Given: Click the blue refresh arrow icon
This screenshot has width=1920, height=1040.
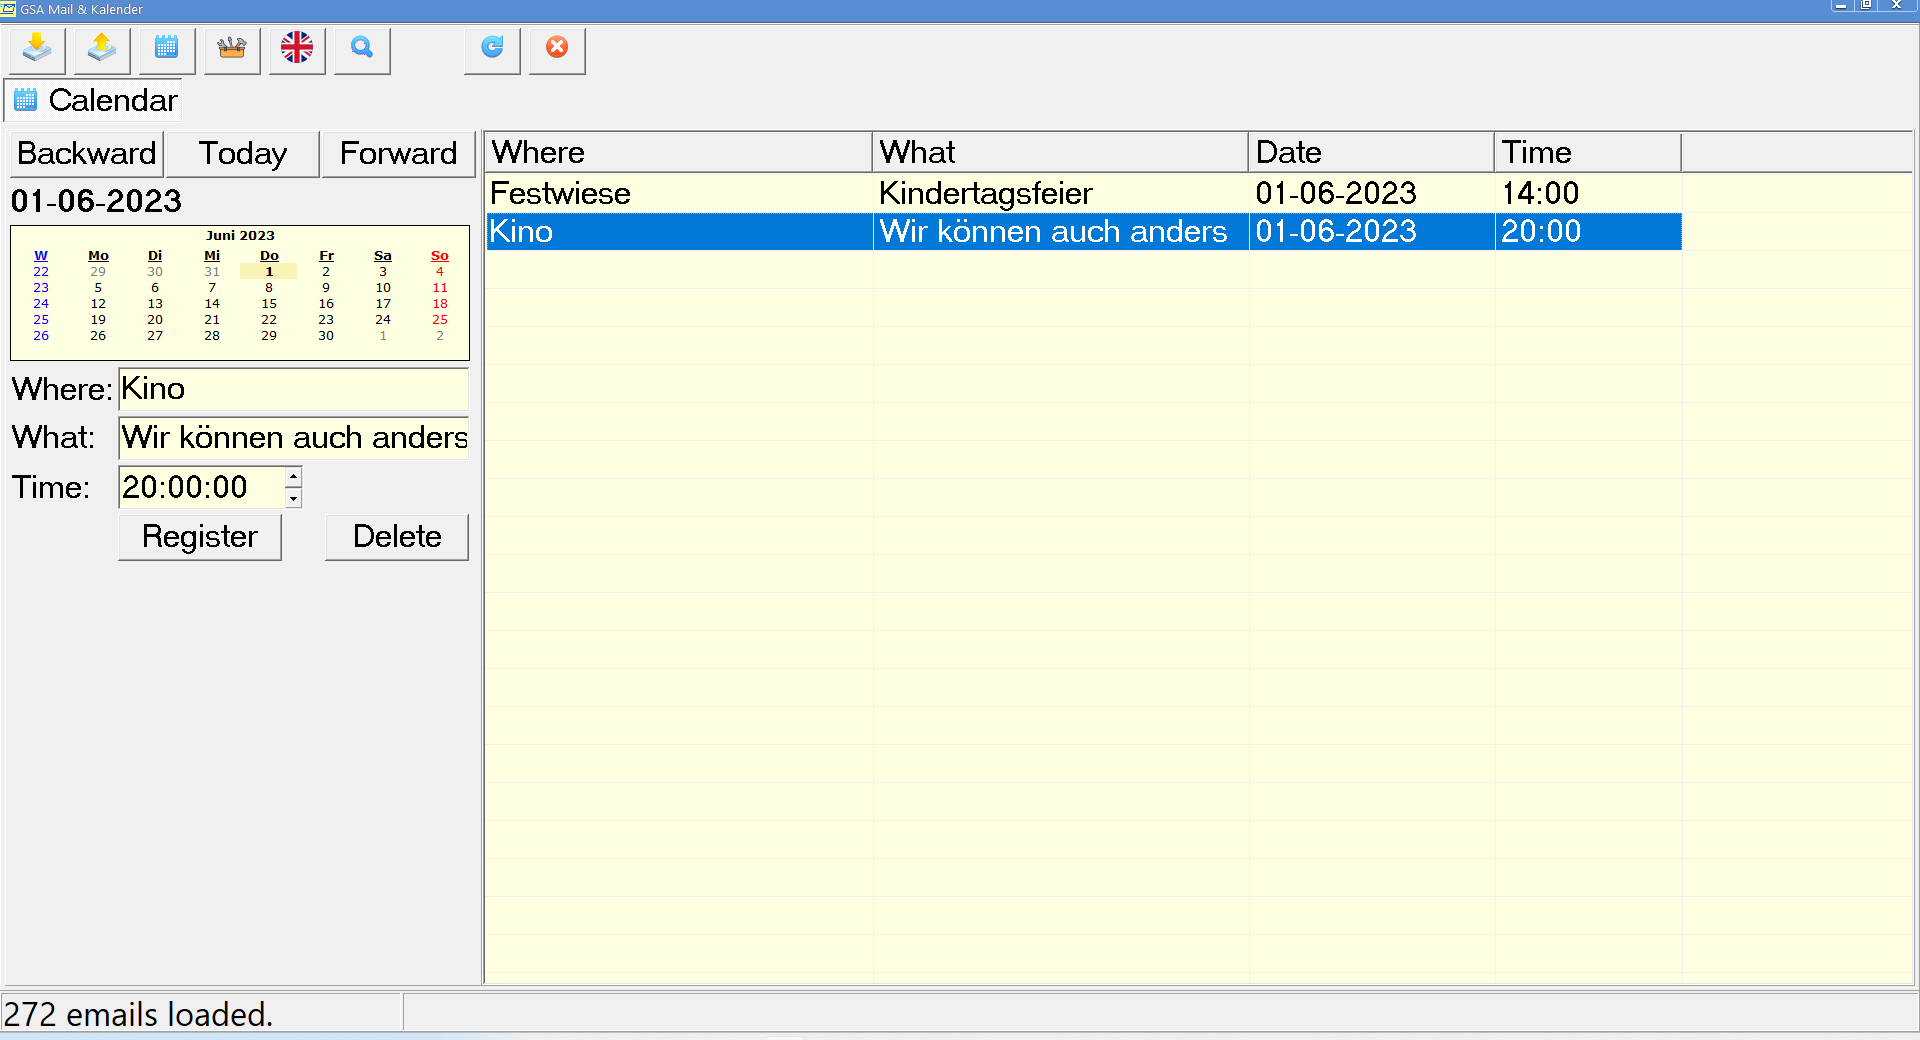Looking at the screenshot, I should pyautogui.click(x=492, y=49).
